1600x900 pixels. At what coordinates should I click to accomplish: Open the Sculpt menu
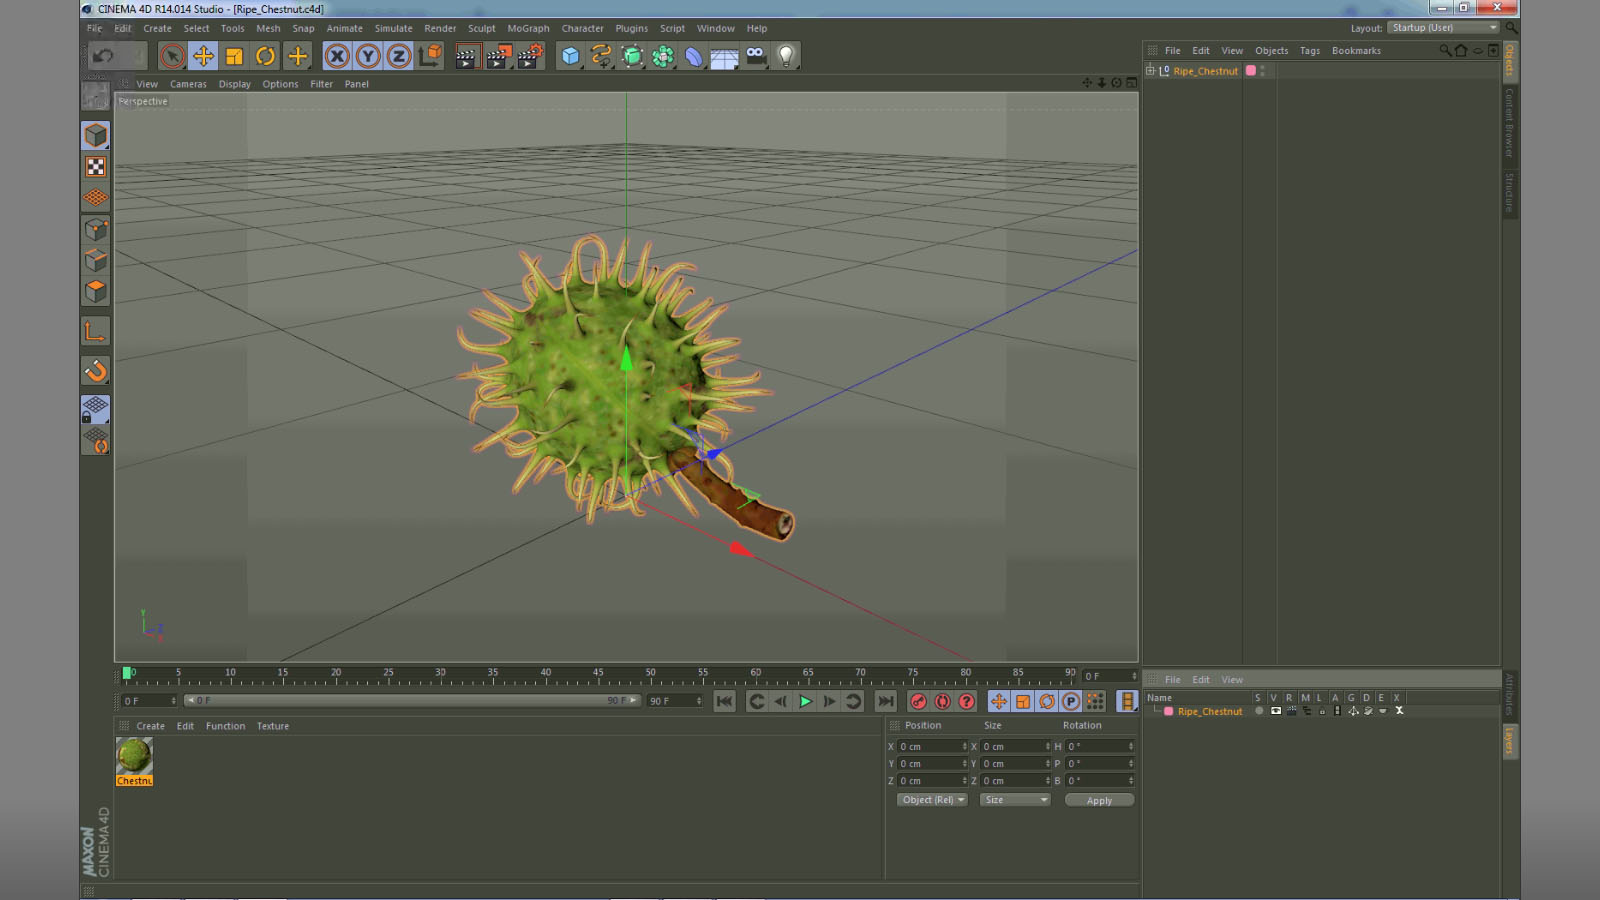[x=481, y=28]
